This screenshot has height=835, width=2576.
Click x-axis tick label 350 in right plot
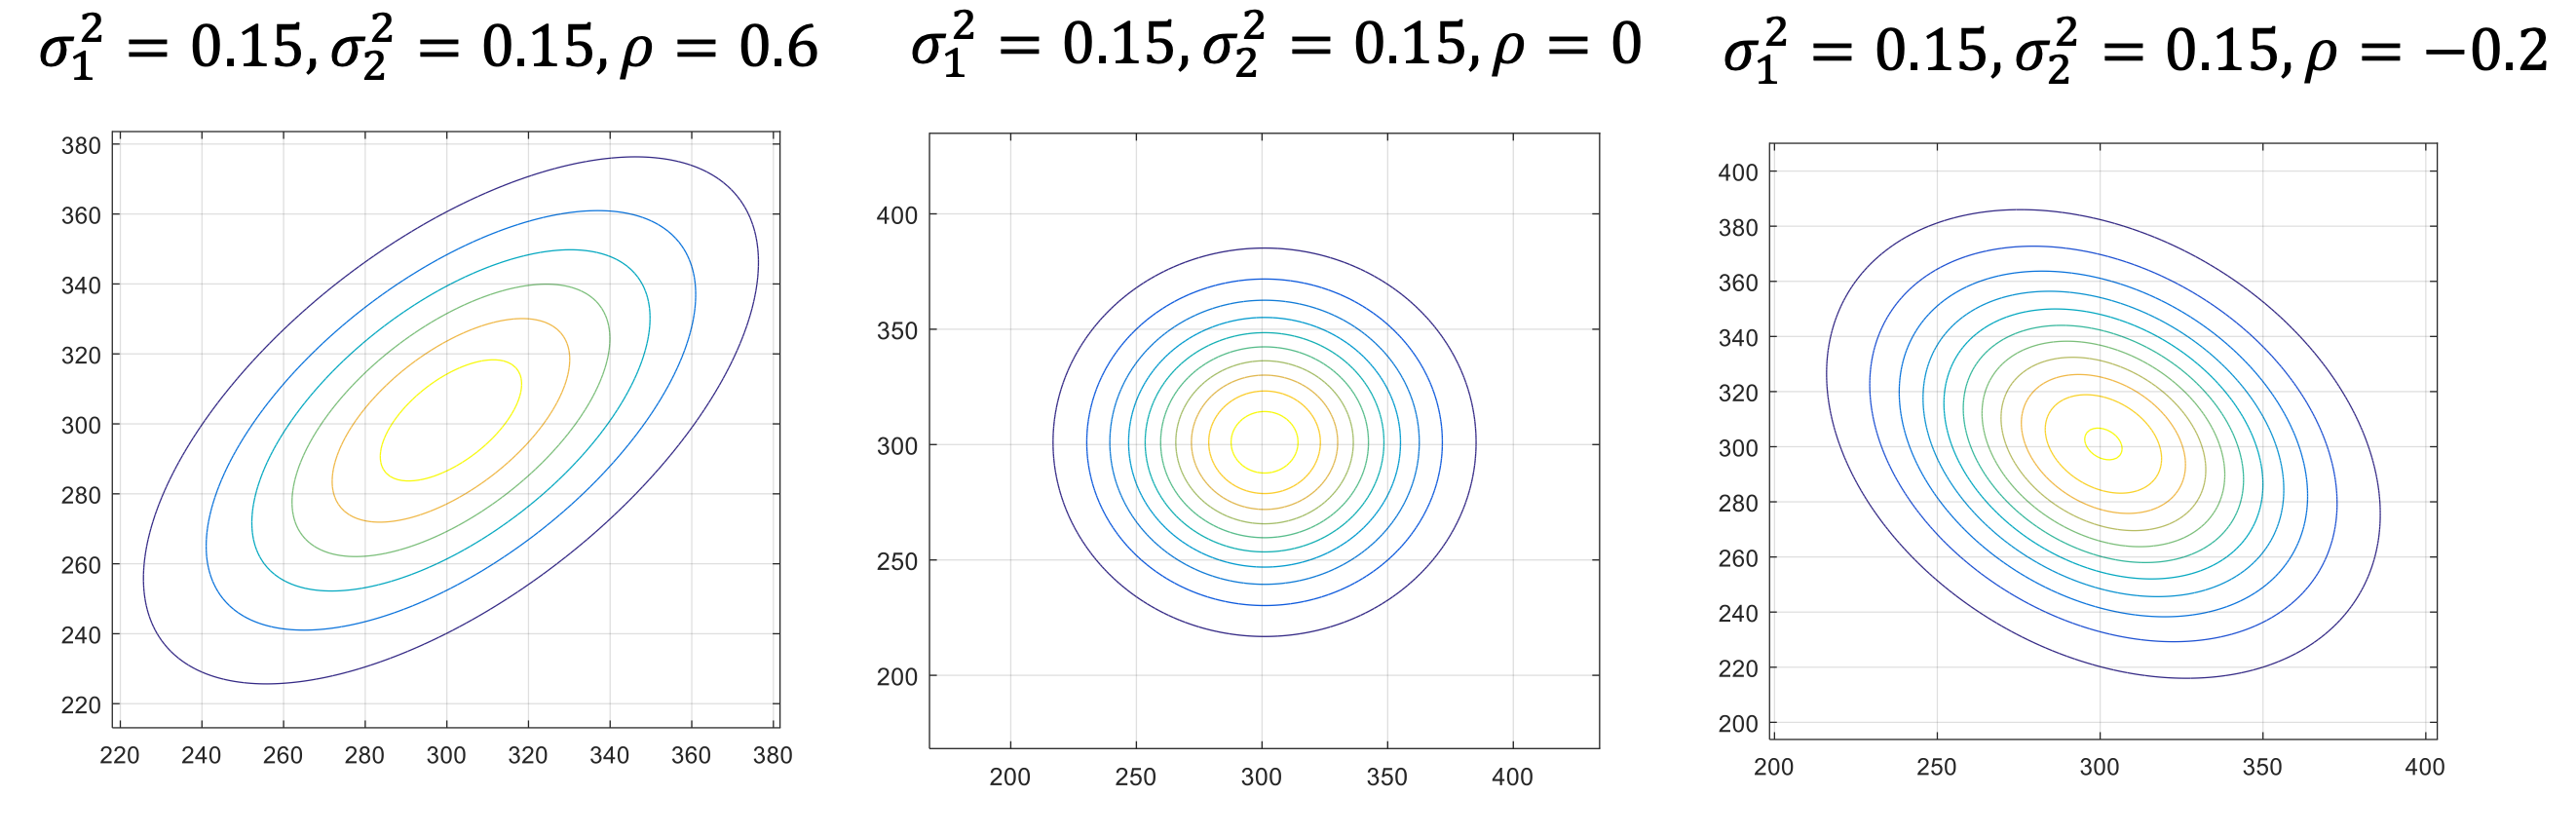[x=2262, y=767]
